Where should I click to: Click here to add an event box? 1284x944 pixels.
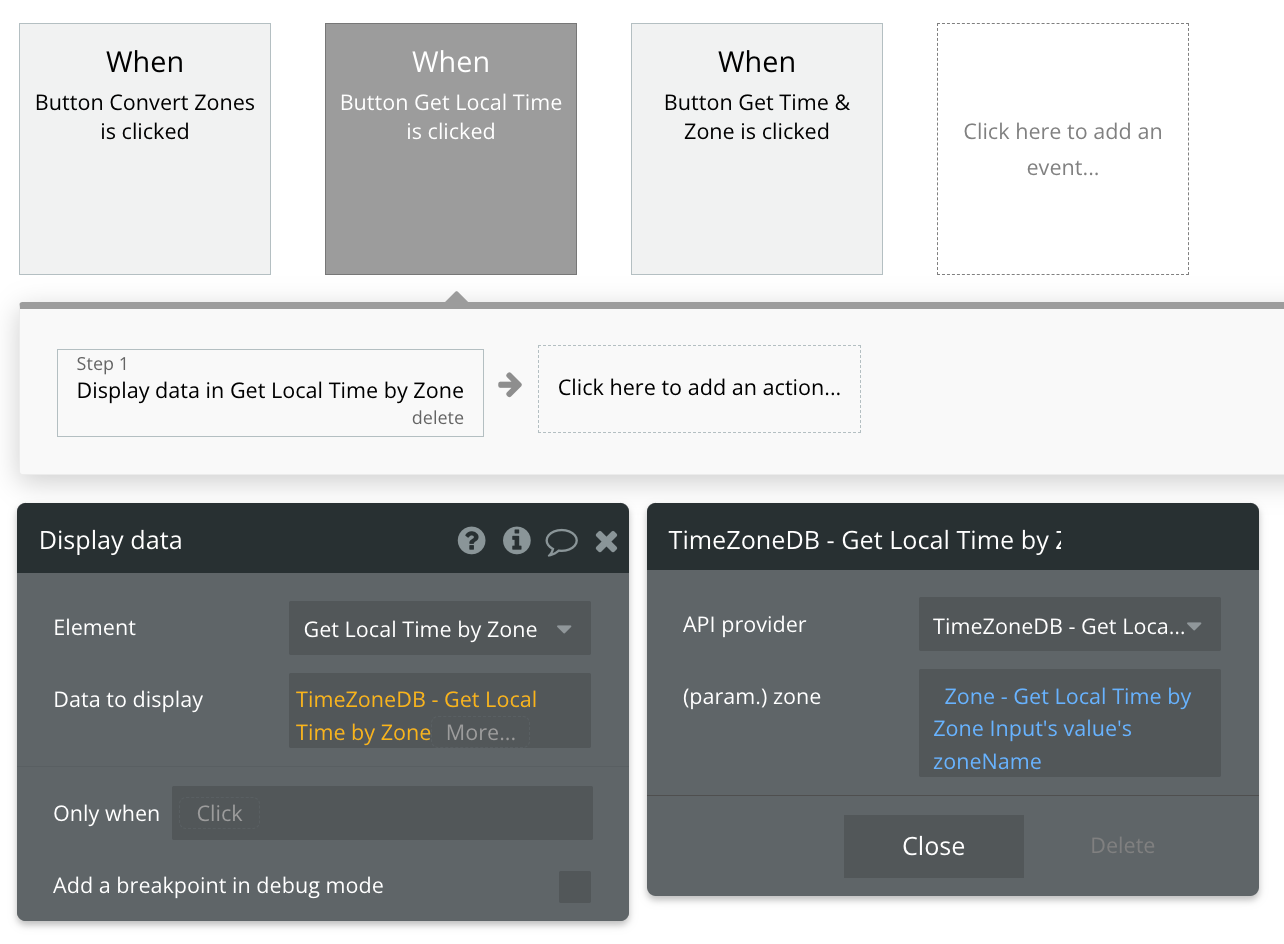pos(1063,149)
